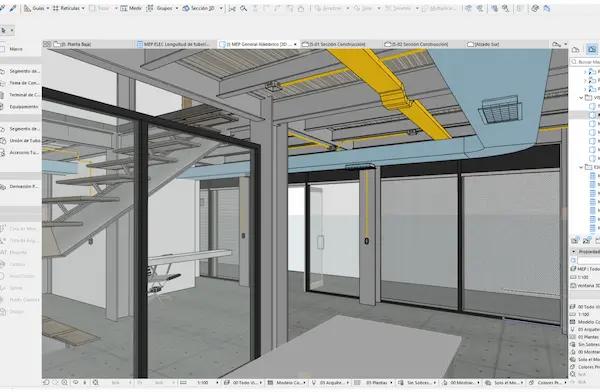Open the Sección 3D dropdown arrow
The image size is (600, 392).
221,8
